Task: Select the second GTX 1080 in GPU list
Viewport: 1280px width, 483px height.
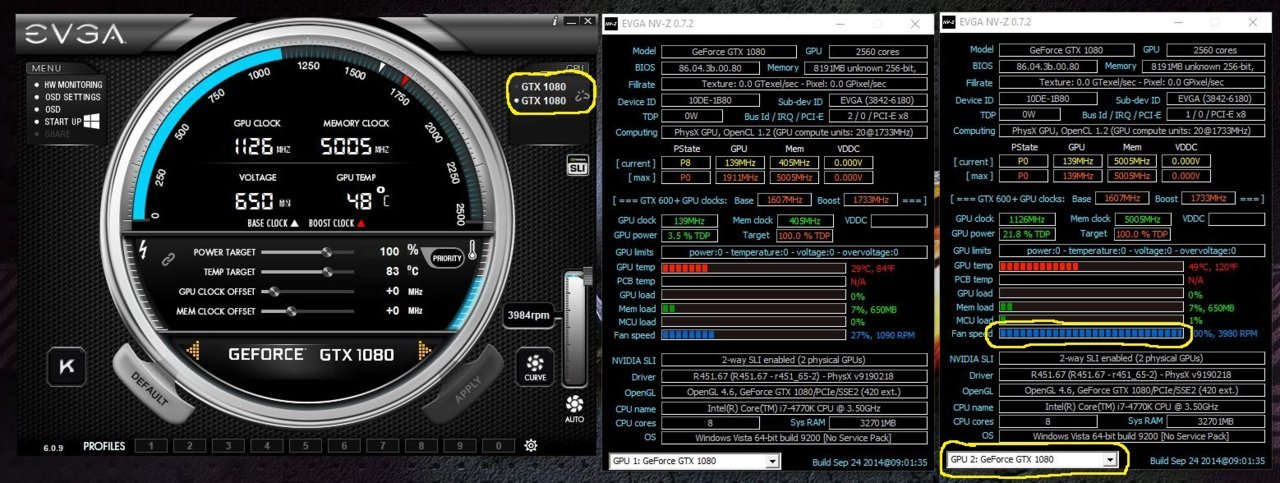Action: (x=543, y=100)
